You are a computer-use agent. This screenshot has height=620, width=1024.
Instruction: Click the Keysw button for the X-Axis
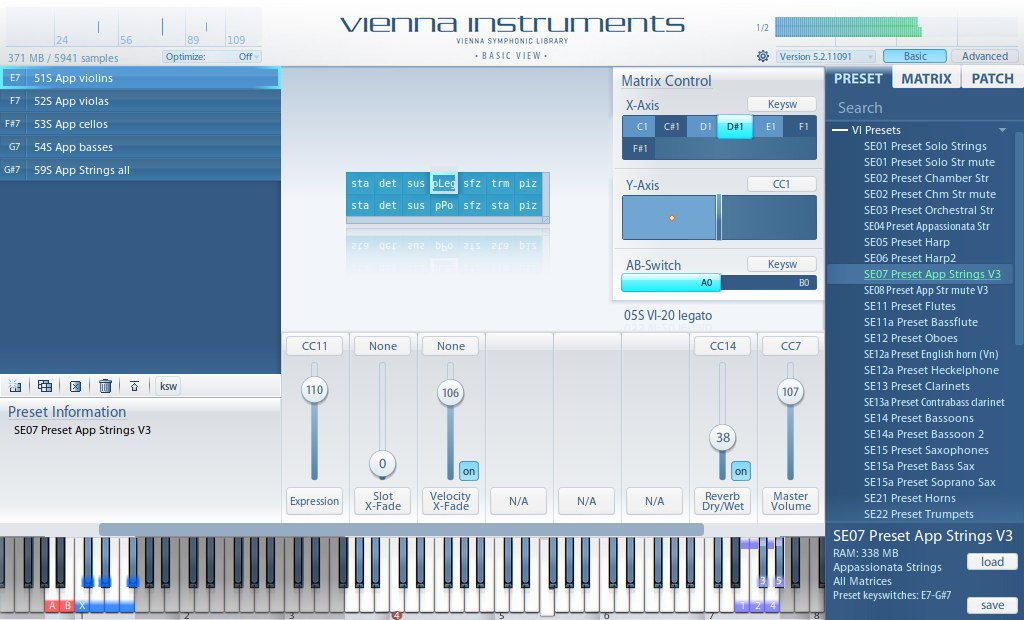782,104
